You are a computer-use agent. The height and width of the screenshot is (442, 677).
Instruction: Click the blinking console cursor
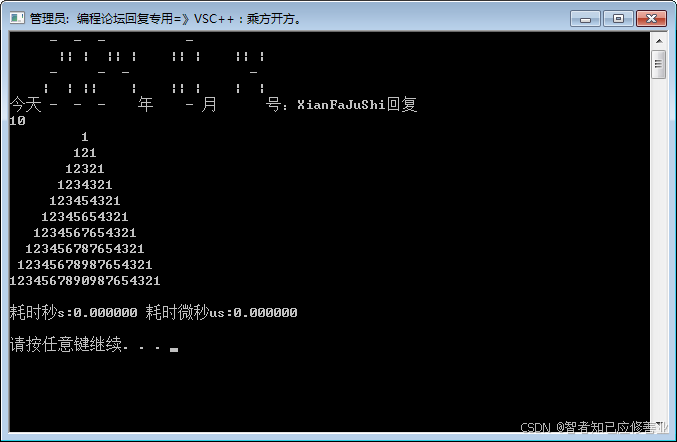coord(174,350)
